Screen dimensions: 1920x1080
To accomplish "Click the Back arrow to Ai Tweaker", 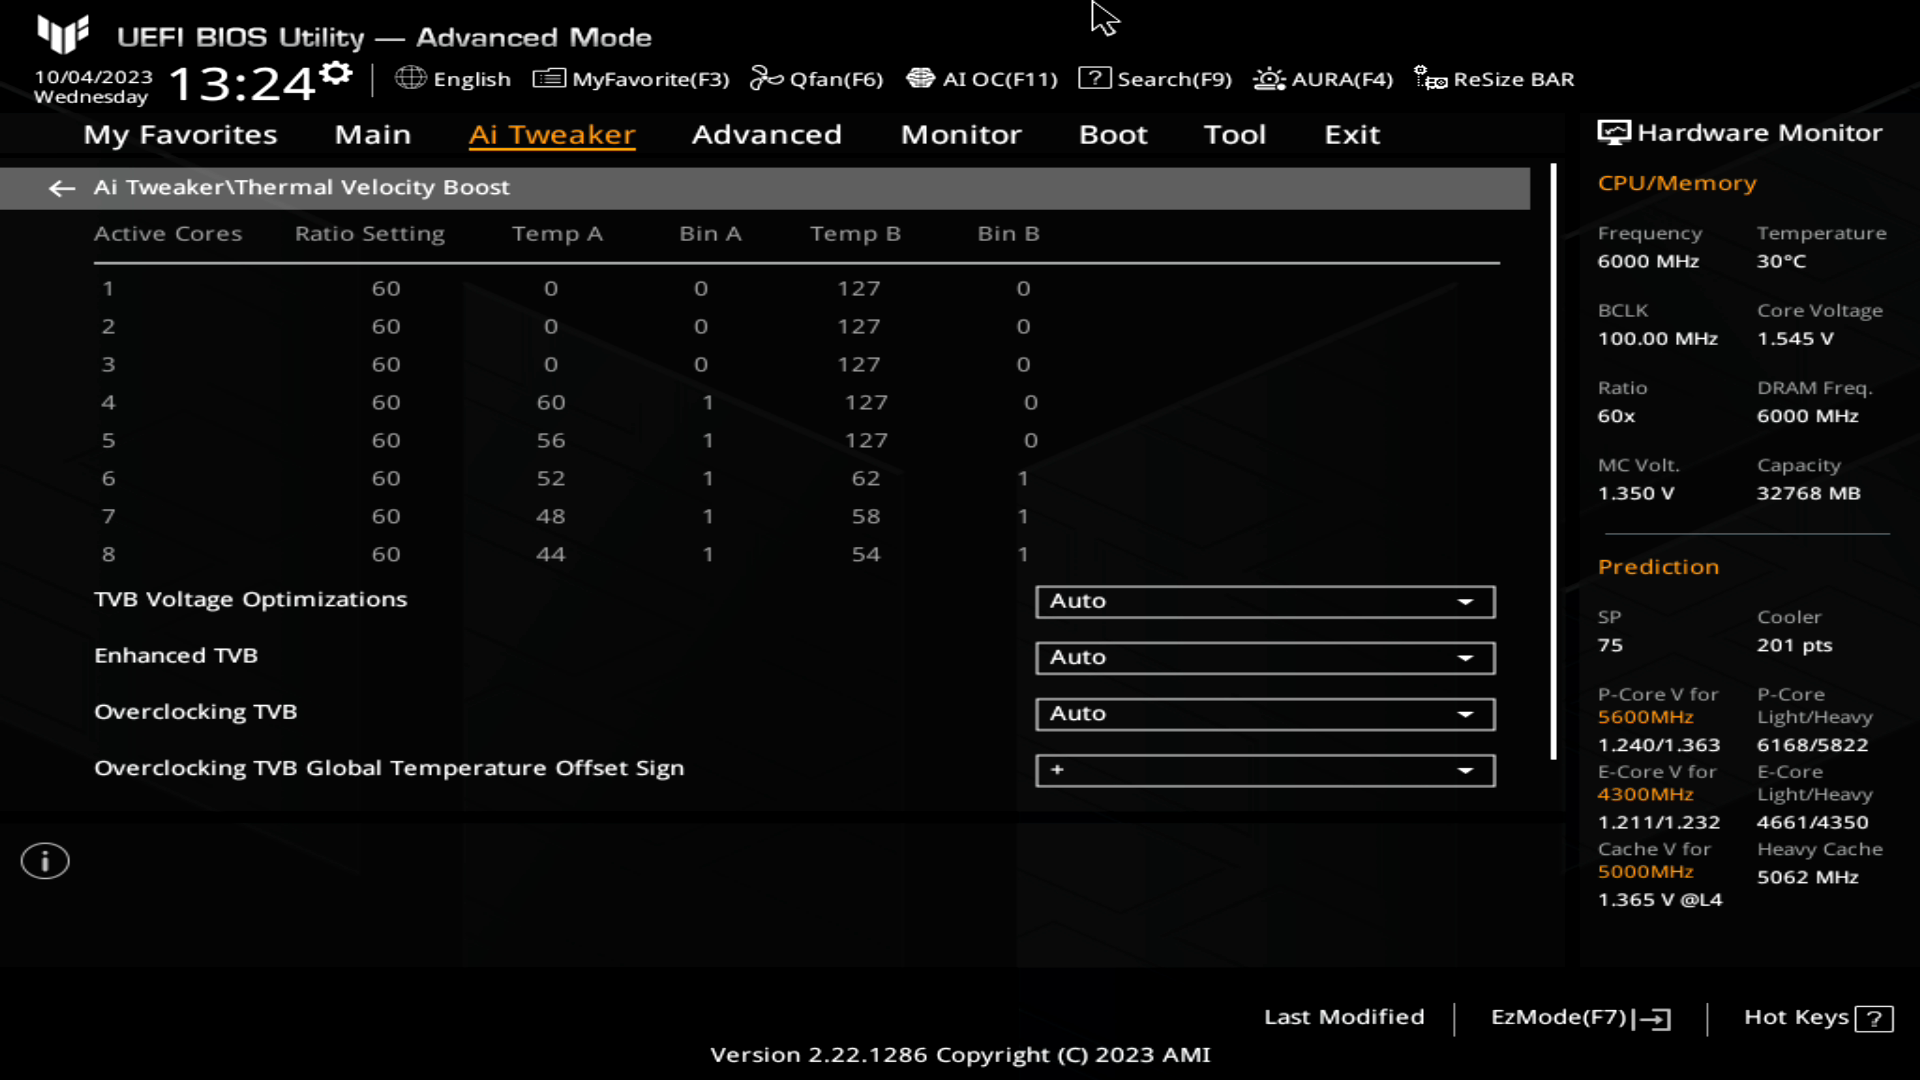I will coord(61,187).
